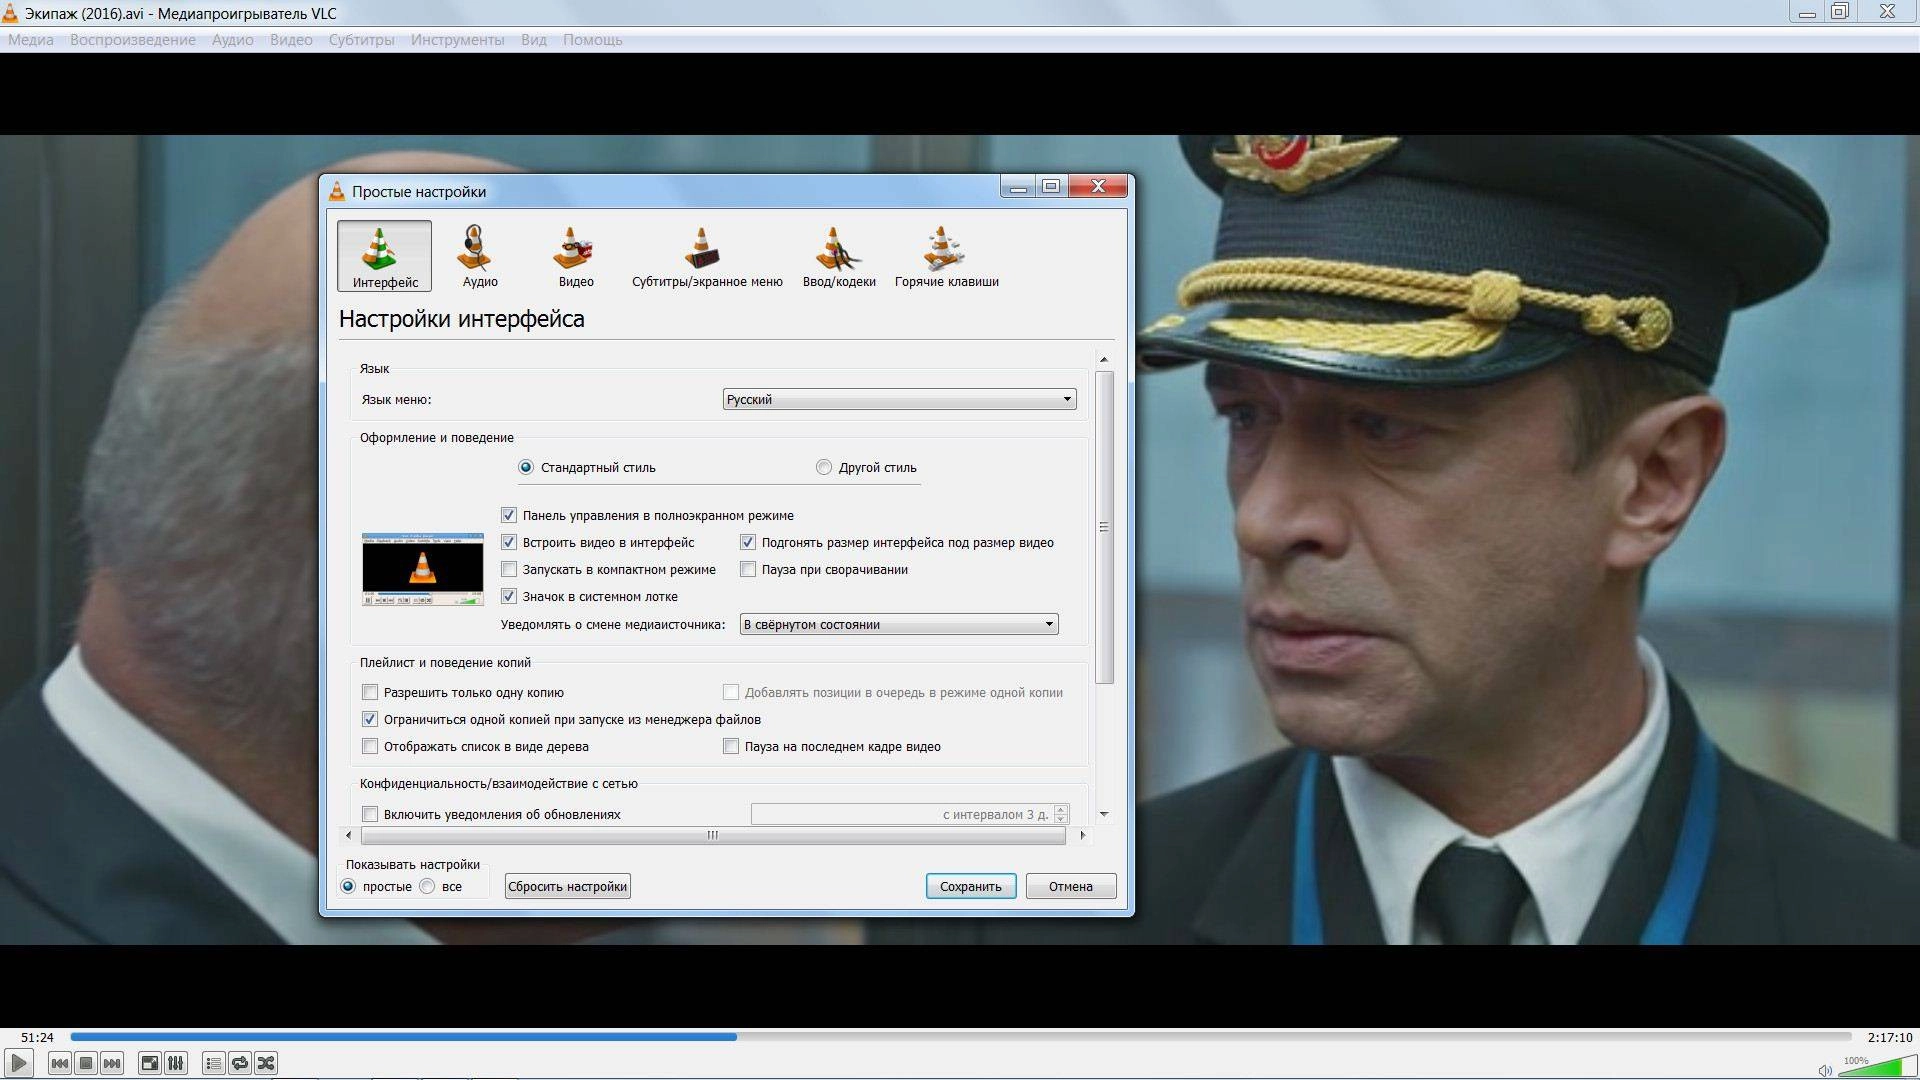Image resolution: width=1920 pixels, height=1080 pixels.
Task: Toggle shuffle random playback icon
Action: point(266,1063)
